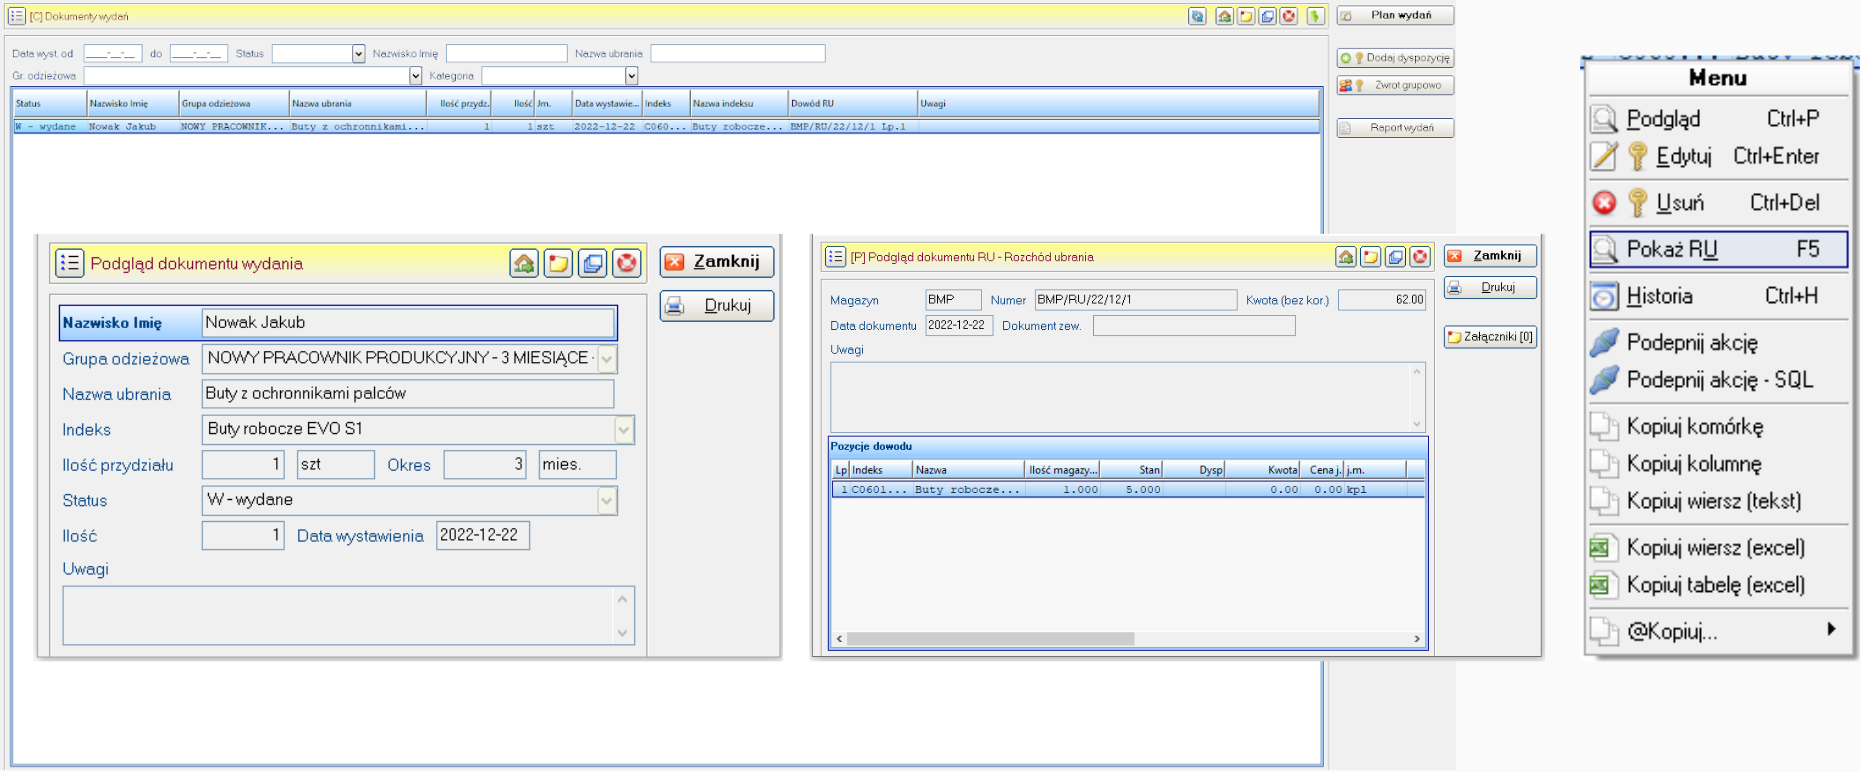This screenshot has width=1861, height=772.
Task: Select Kopiuj wiersz (tekst) menu entry
Action: coord(1718,501)
